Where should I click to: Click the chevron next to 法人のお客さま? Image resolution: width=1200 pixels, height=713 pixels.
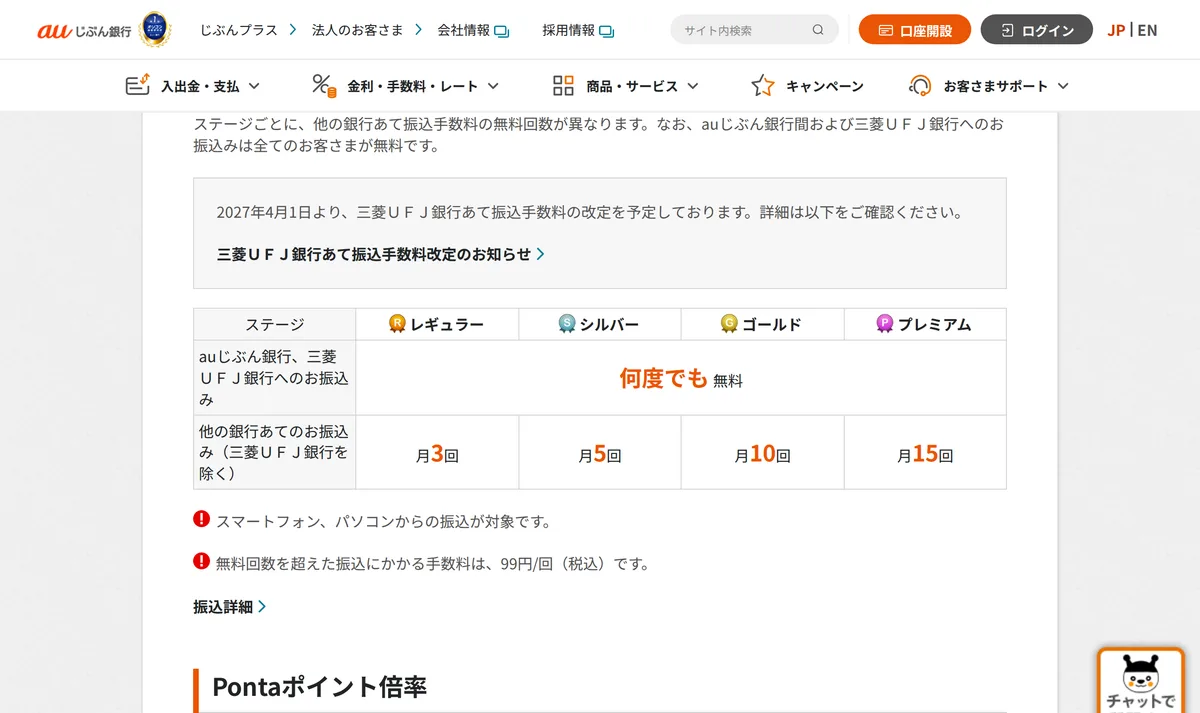(419, 29)
